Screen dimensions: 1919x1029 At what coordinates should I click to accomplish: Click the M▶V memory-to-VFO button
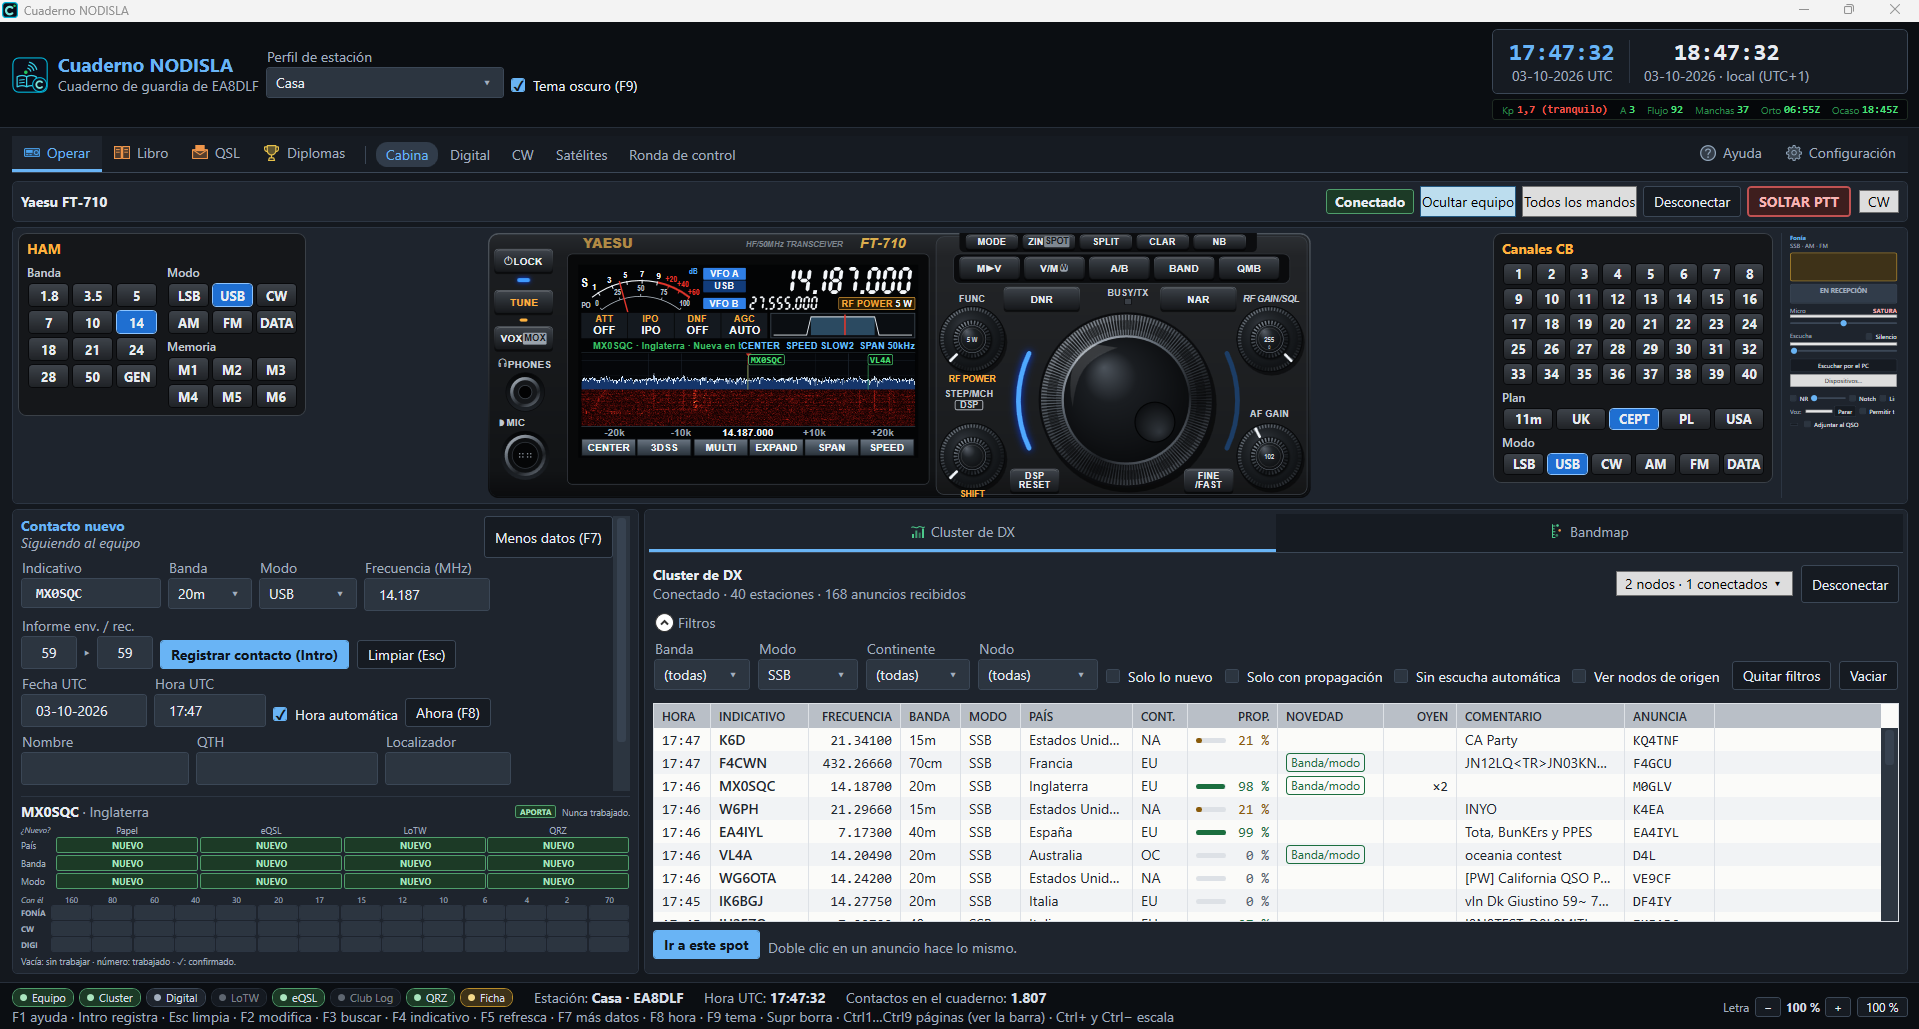[989, 268]
